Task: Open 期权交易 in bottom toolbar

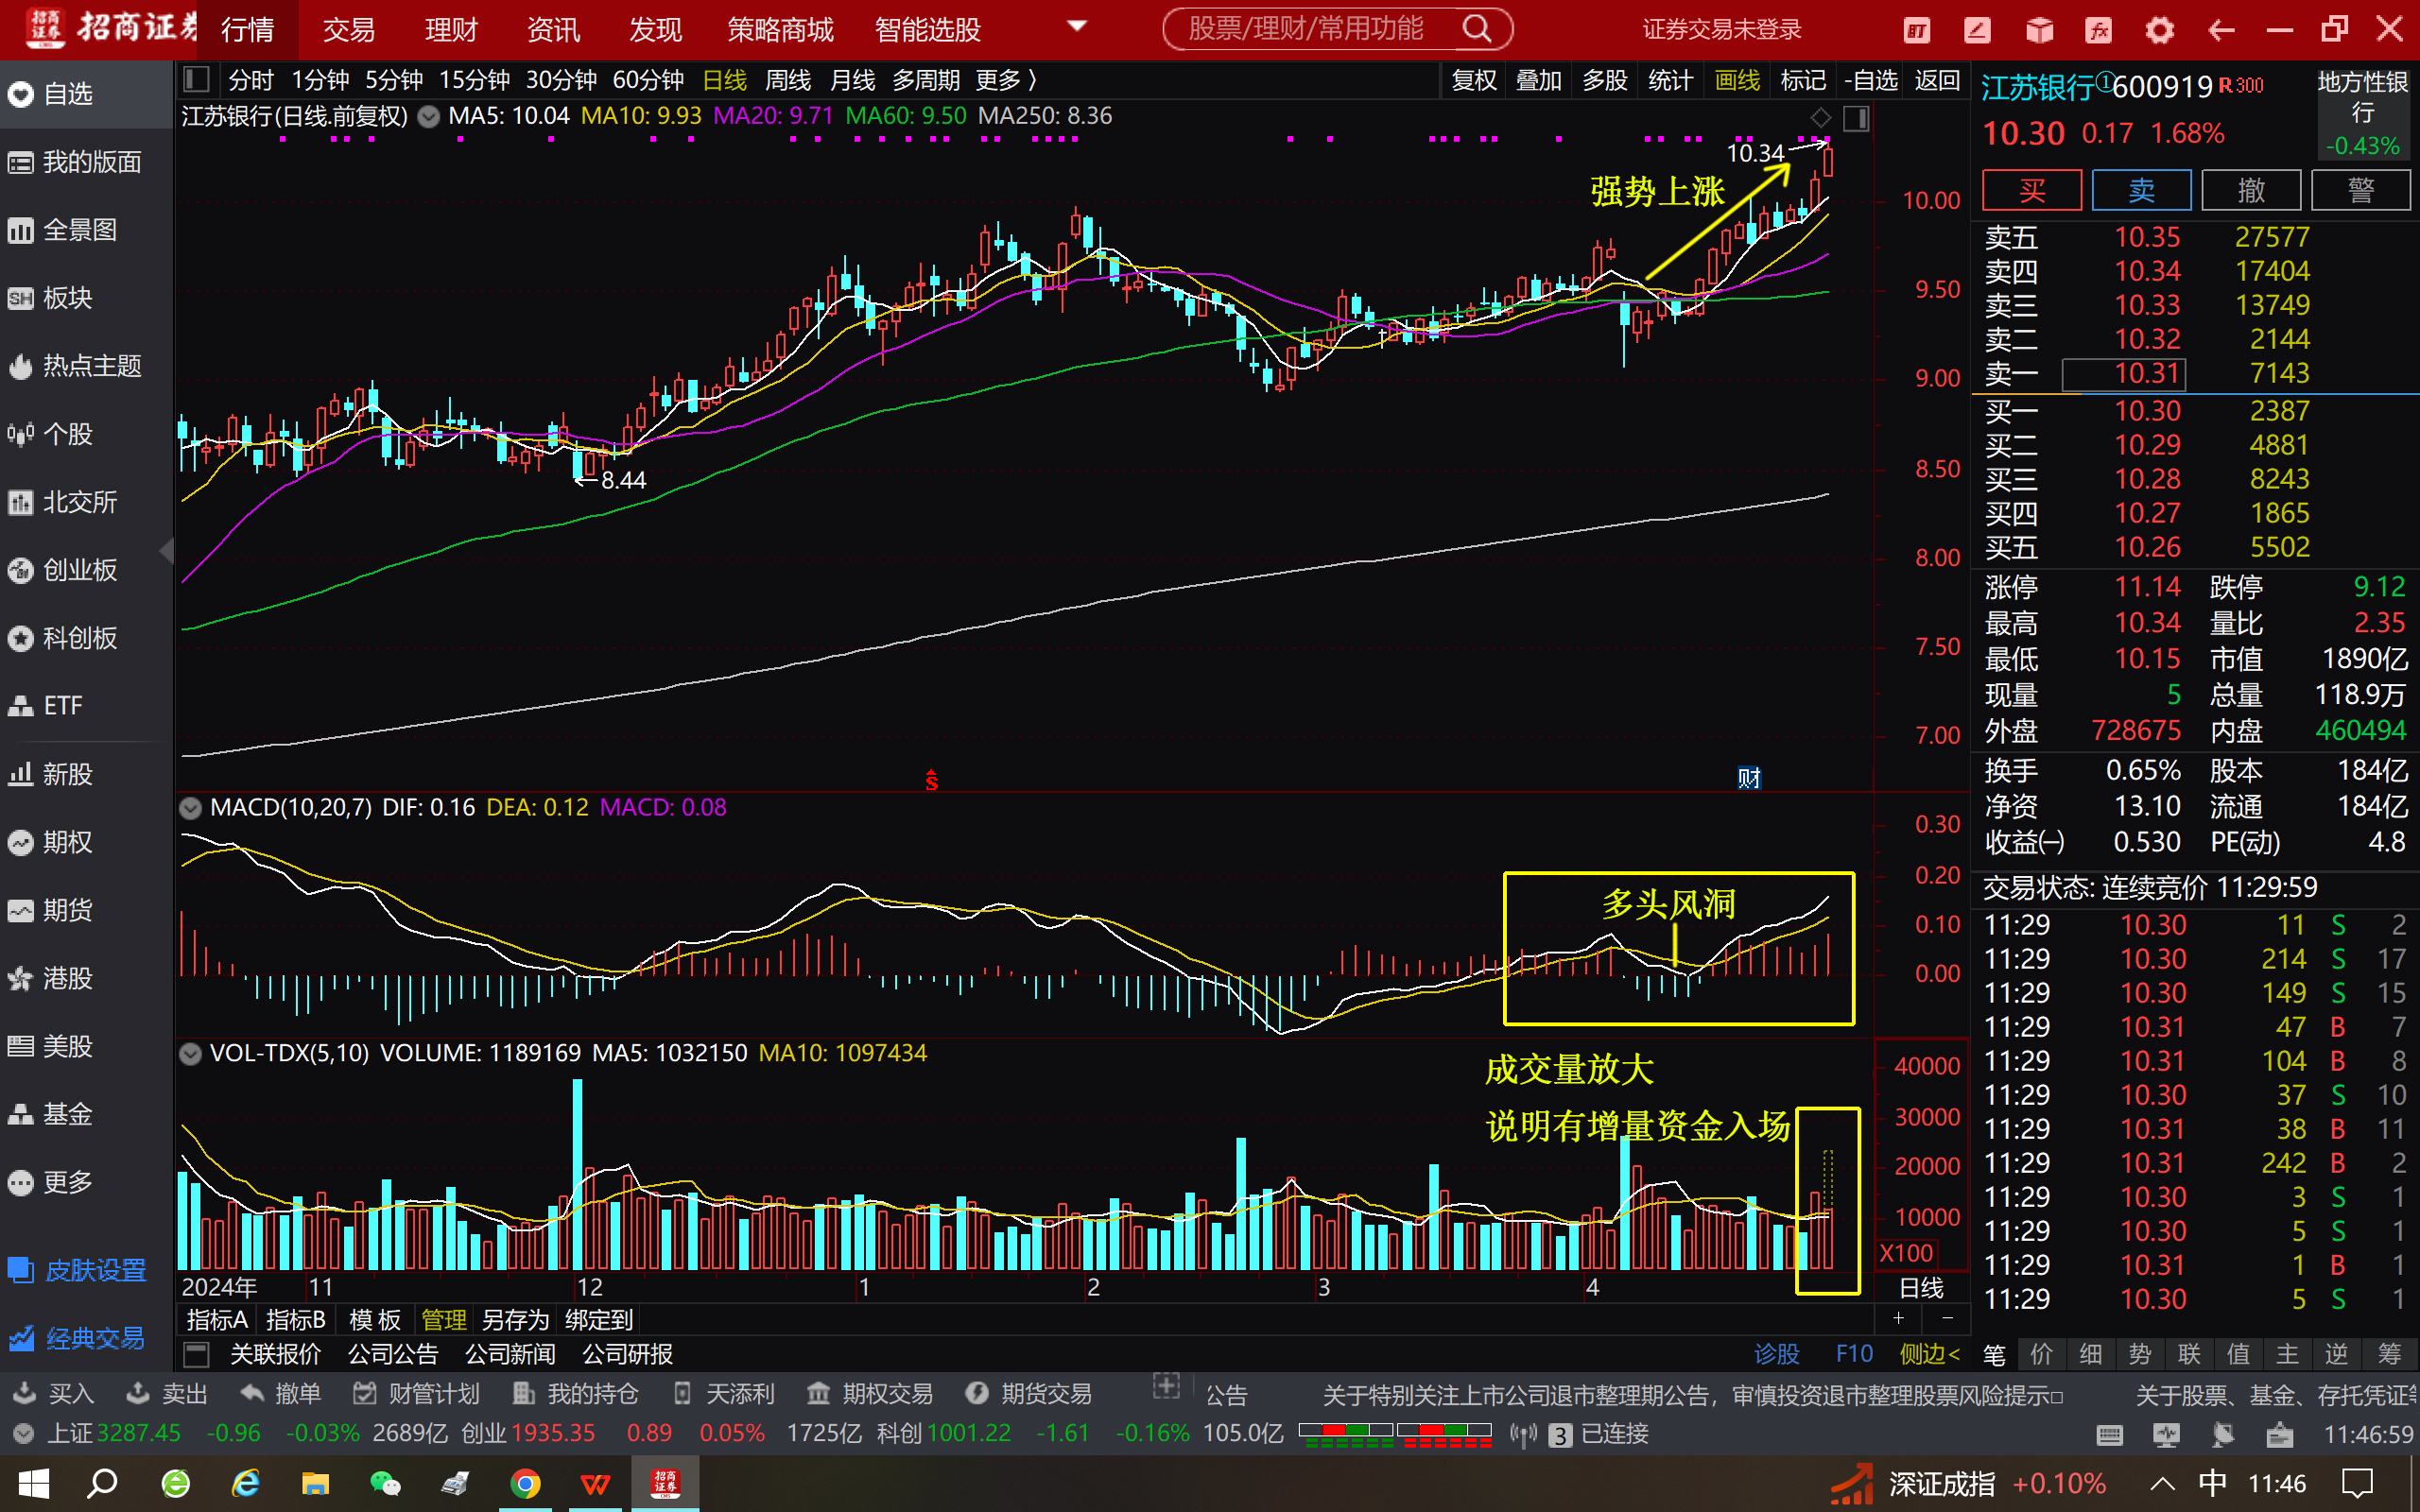Action: [x=870, y=1394]
